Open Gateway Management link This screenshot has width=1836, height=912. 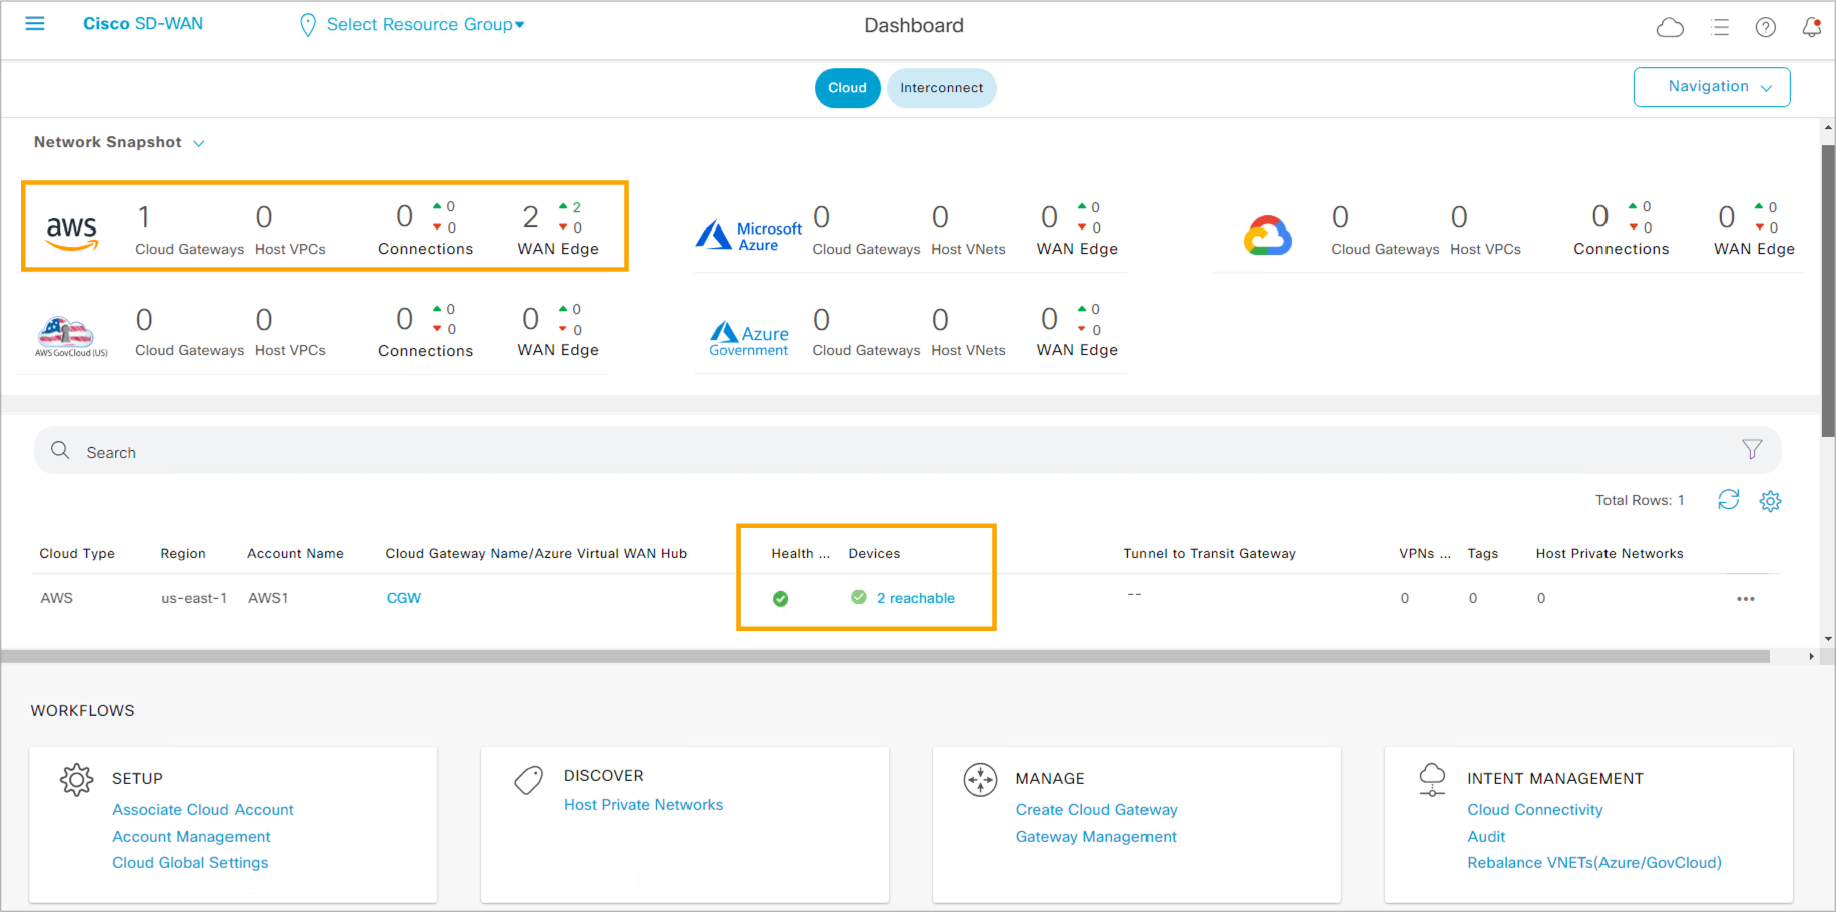(1096, 837)
